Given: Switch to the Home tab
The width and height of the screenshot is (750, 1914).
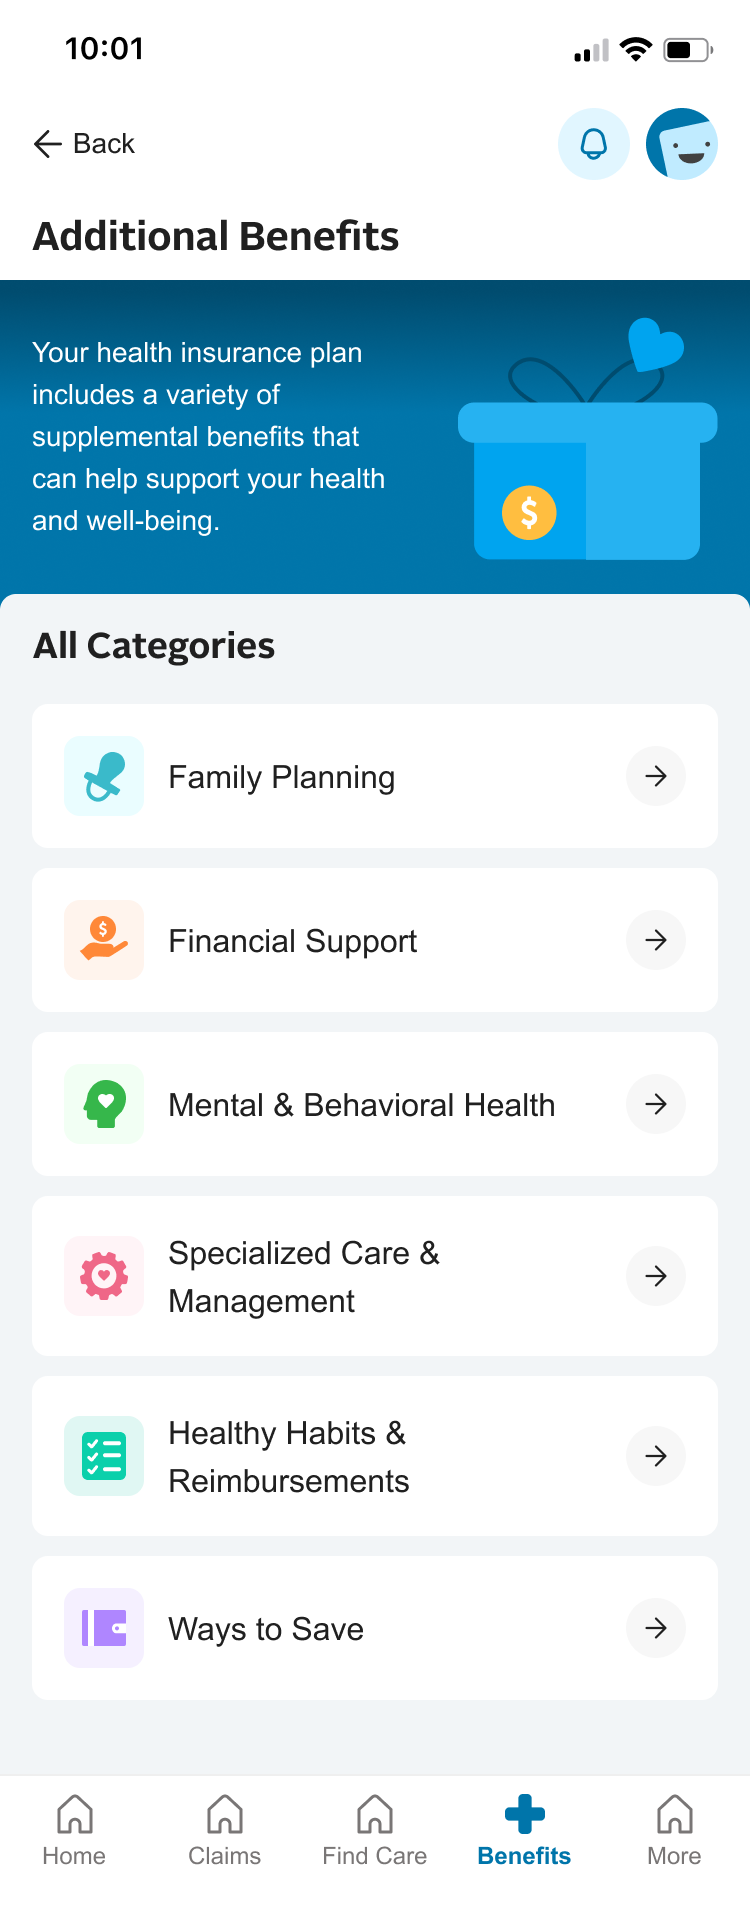Looking at the screenshot, I should click(74, 1832).
